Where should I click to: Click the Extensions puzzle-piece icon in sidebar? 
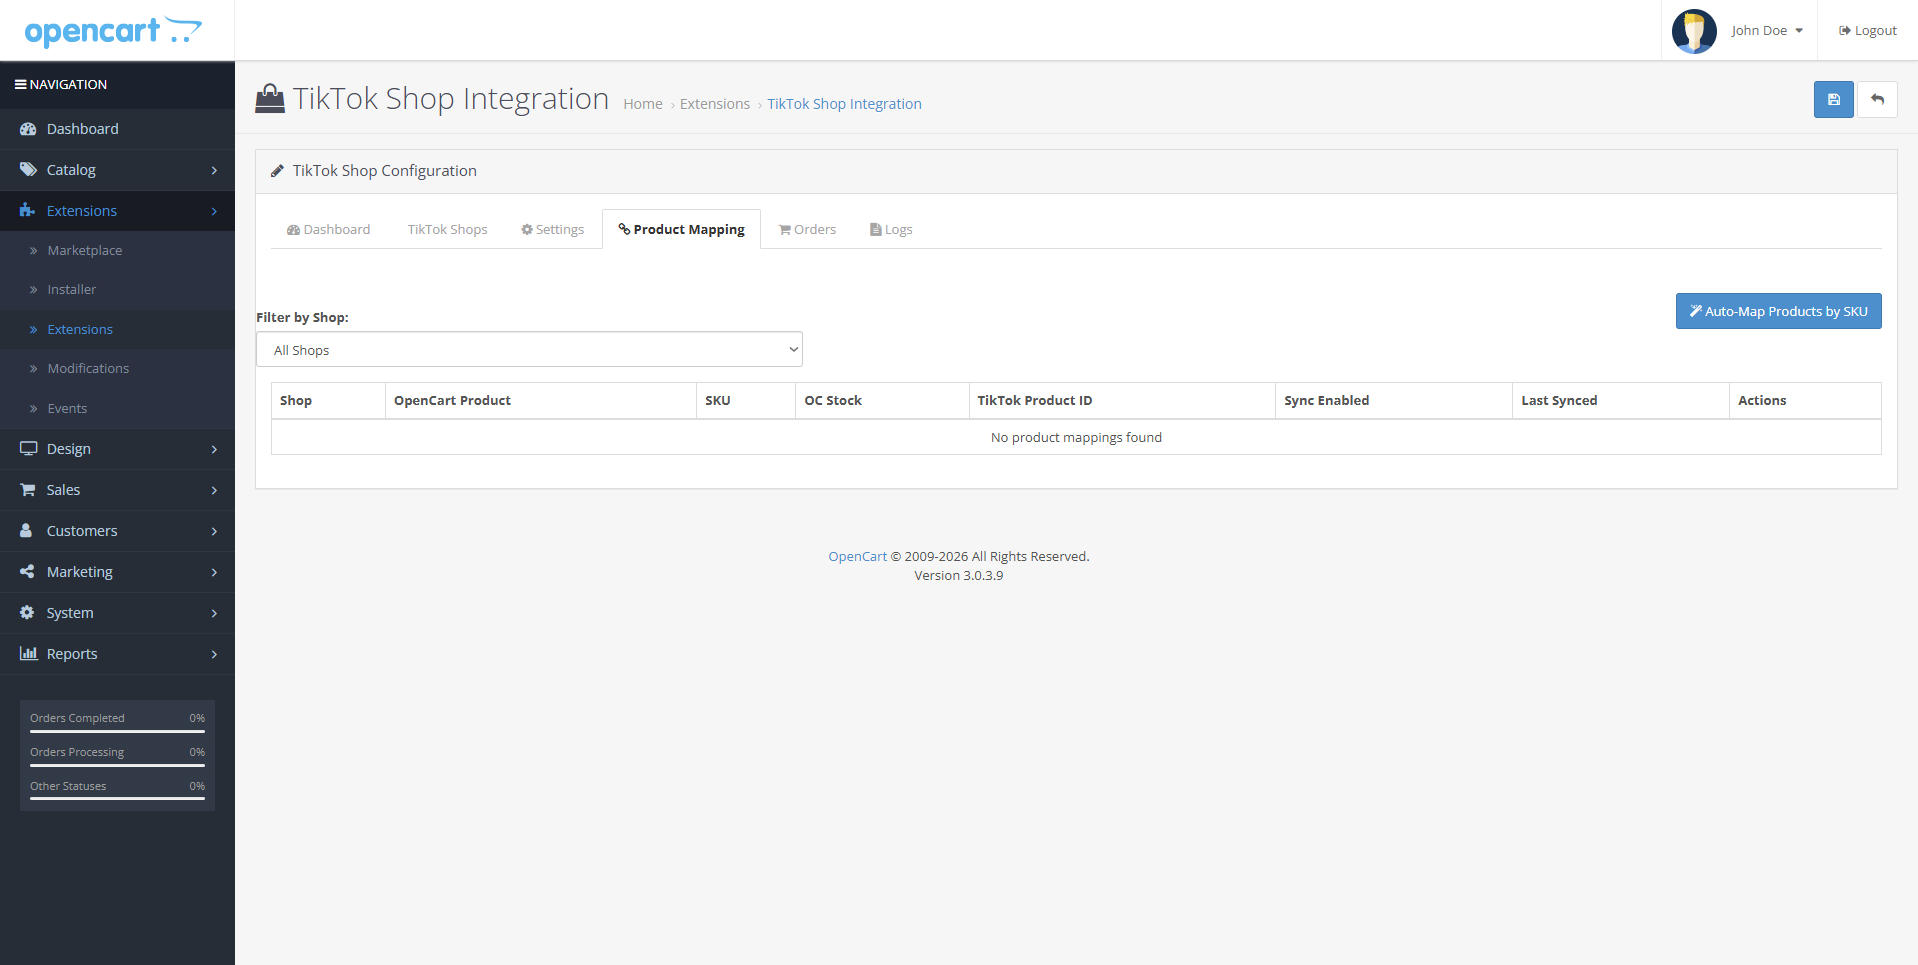coord(28,211)
